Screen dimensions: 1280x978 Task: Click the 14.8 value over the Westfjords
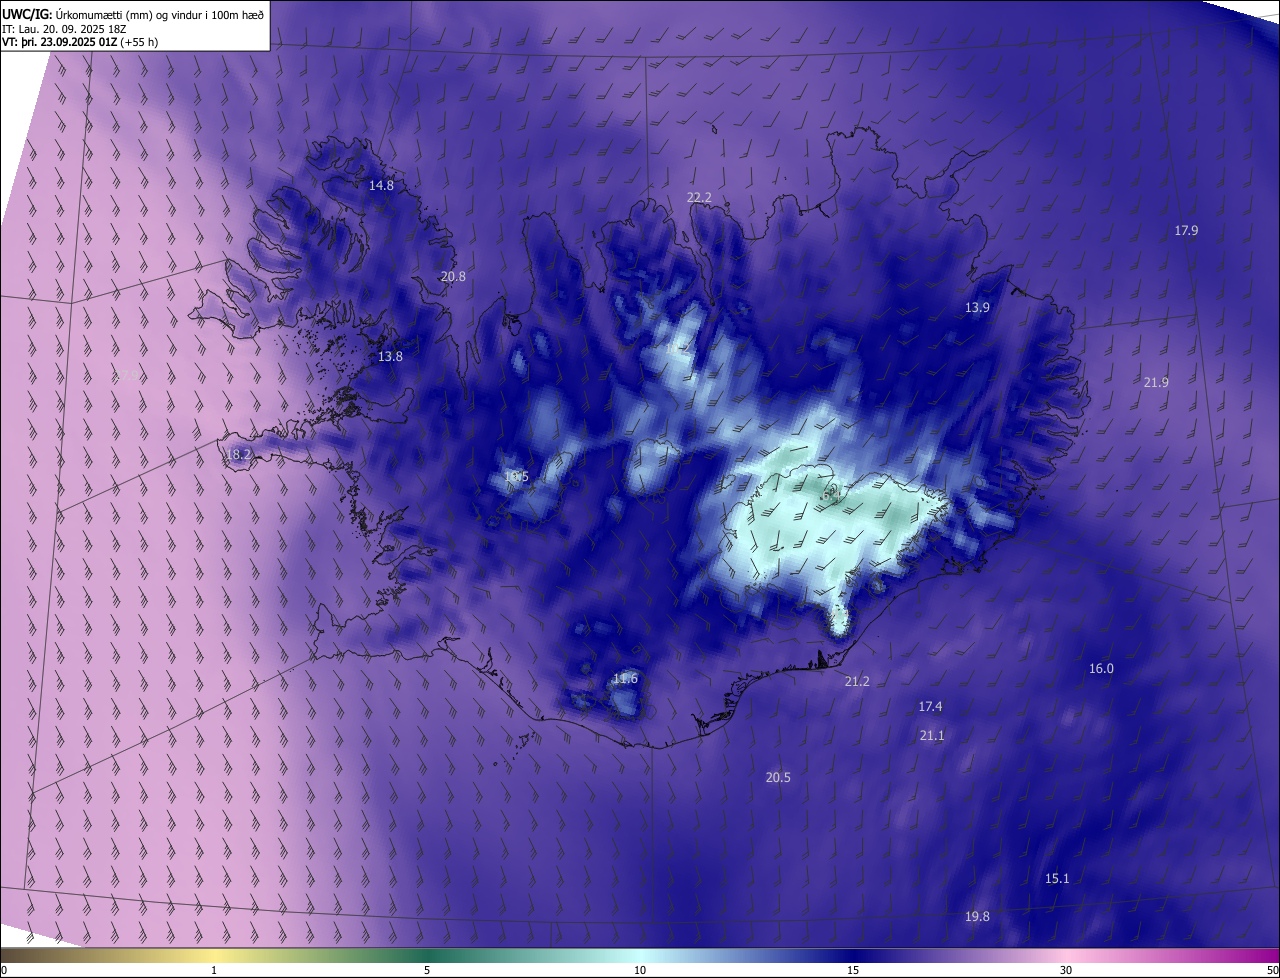381,185
